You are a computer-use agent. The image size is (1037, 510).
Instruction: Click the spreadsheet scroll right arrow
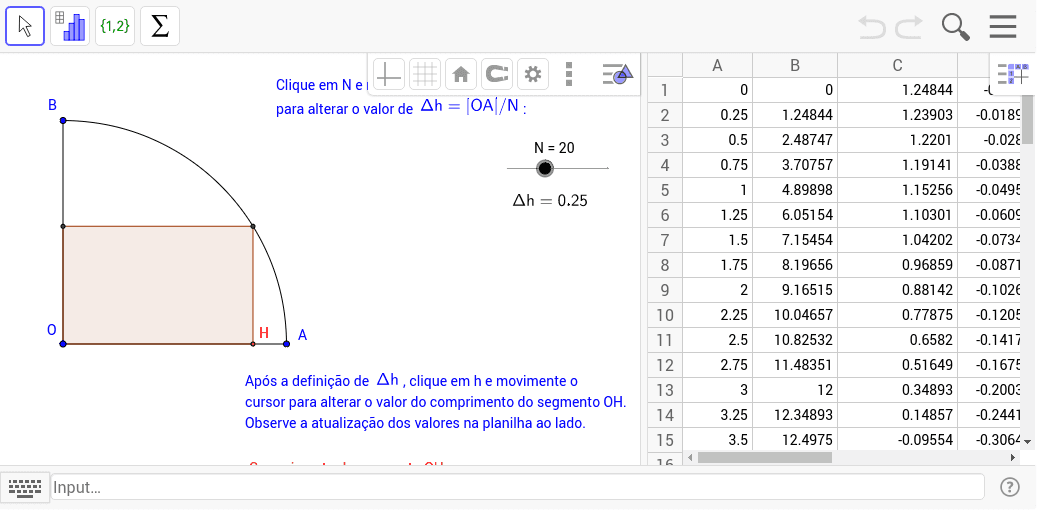click(1013, 457)
